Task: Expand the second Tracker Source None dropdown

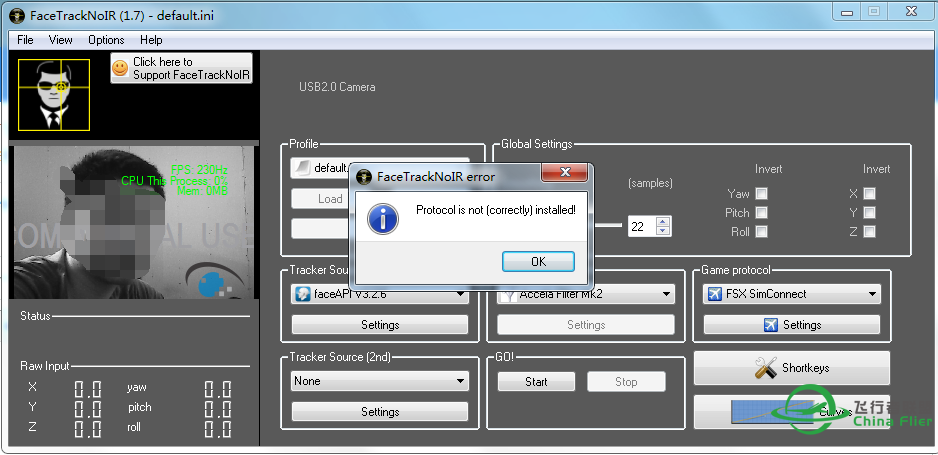Action: tap(379, 381)
